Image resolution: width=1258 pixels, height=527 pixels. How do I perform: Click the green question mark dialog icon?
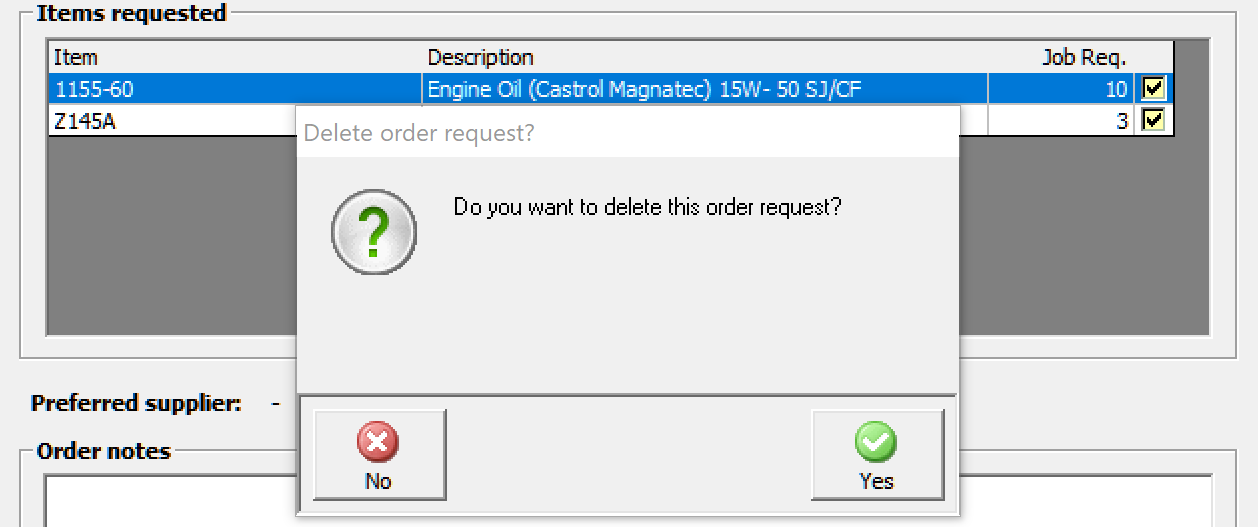[374, 233]
